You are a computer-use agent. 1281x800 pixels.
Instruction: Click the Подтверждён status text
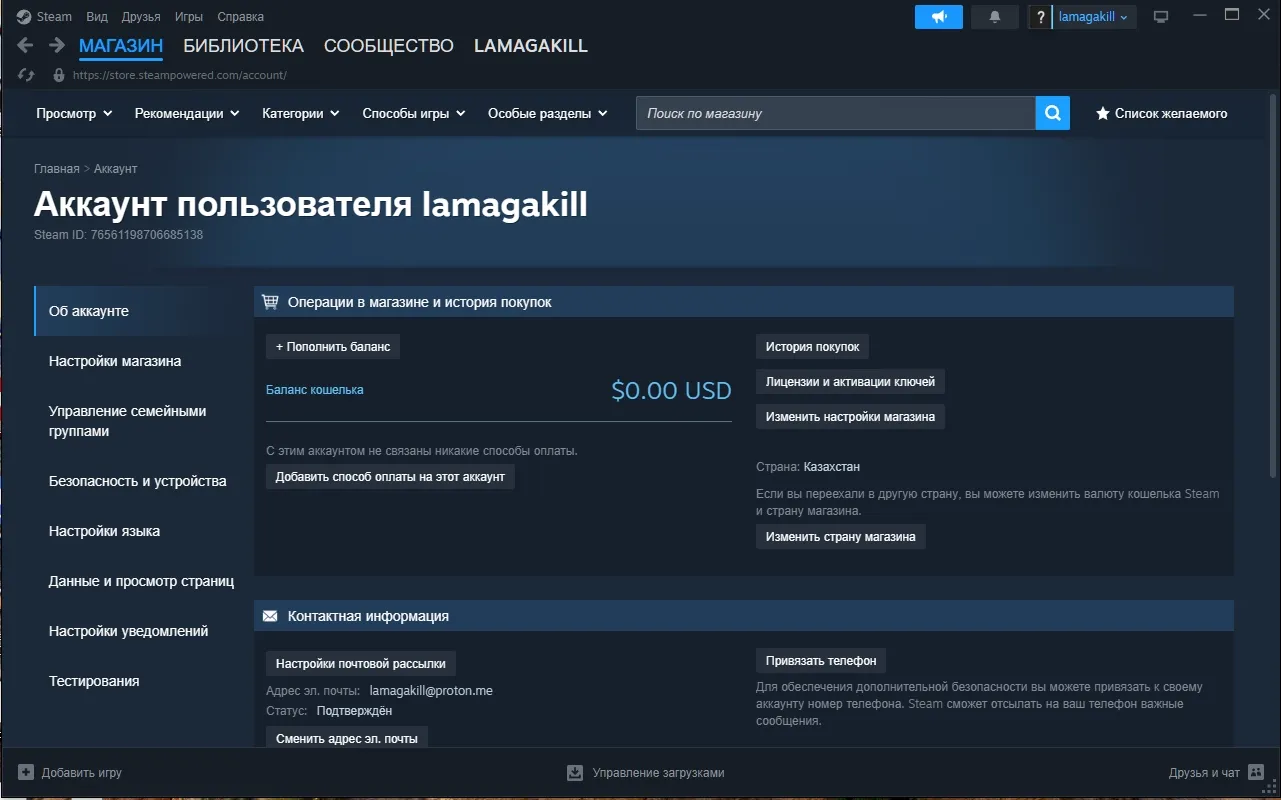(x=354, y=711)
